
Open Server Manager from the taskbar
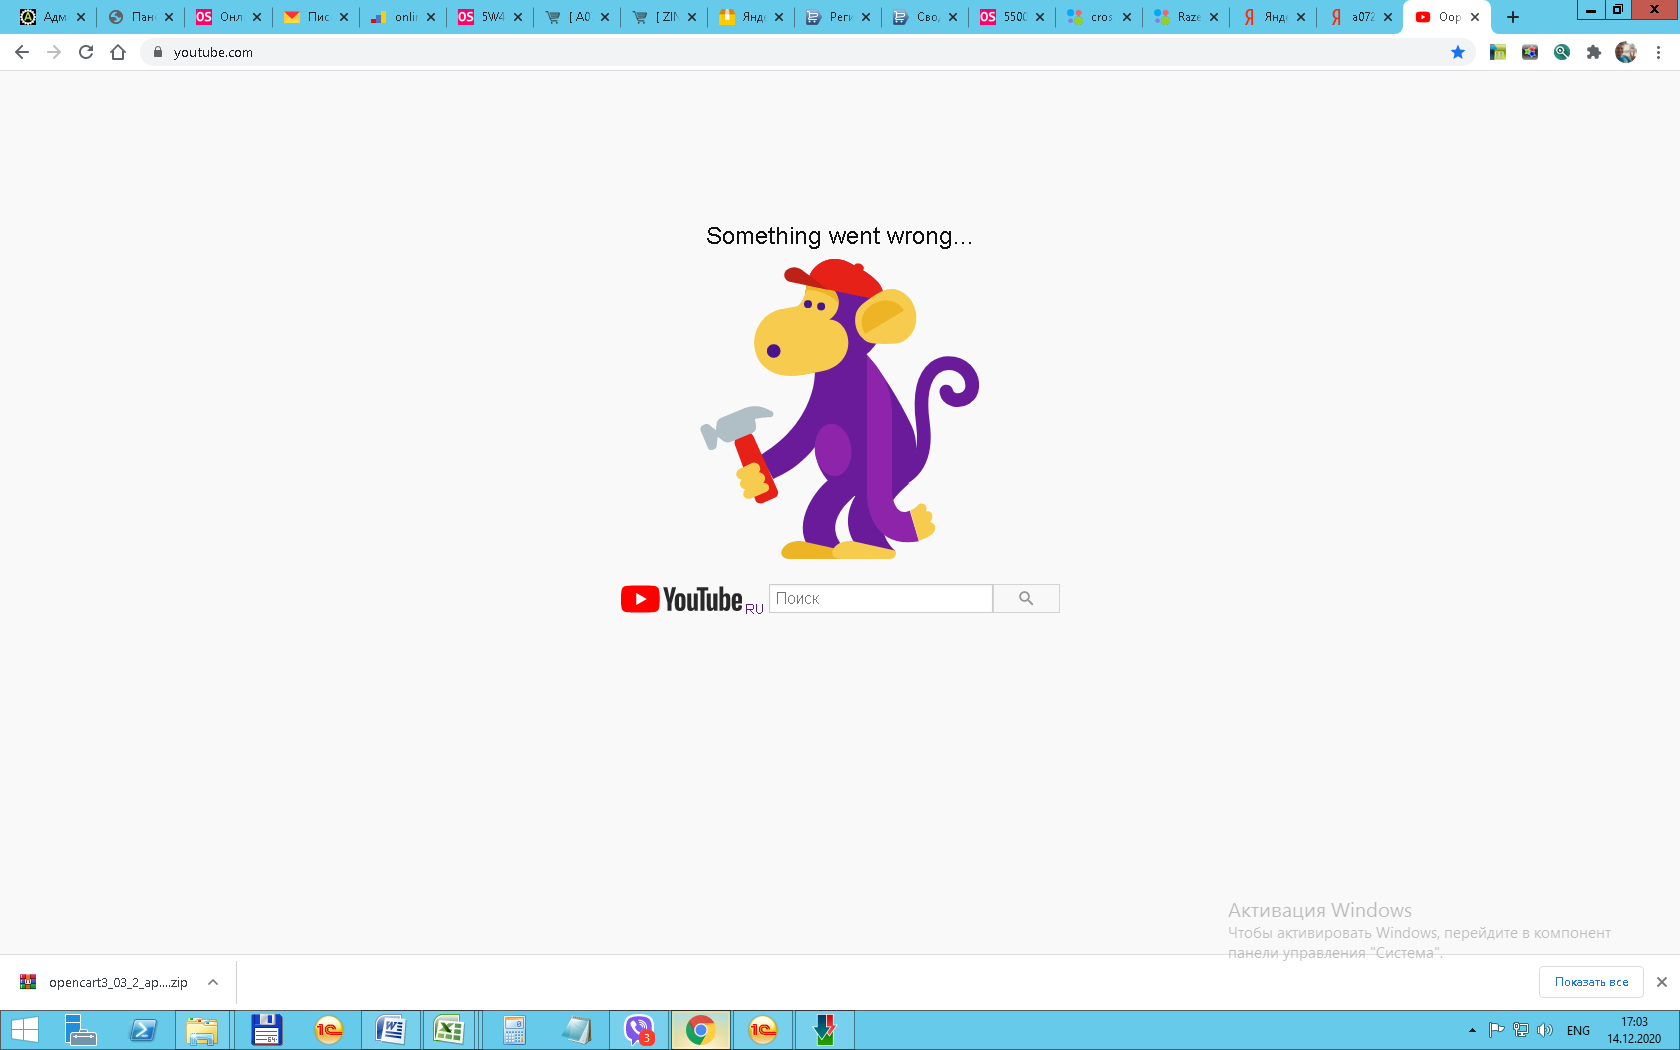(x=80, y=1030)
